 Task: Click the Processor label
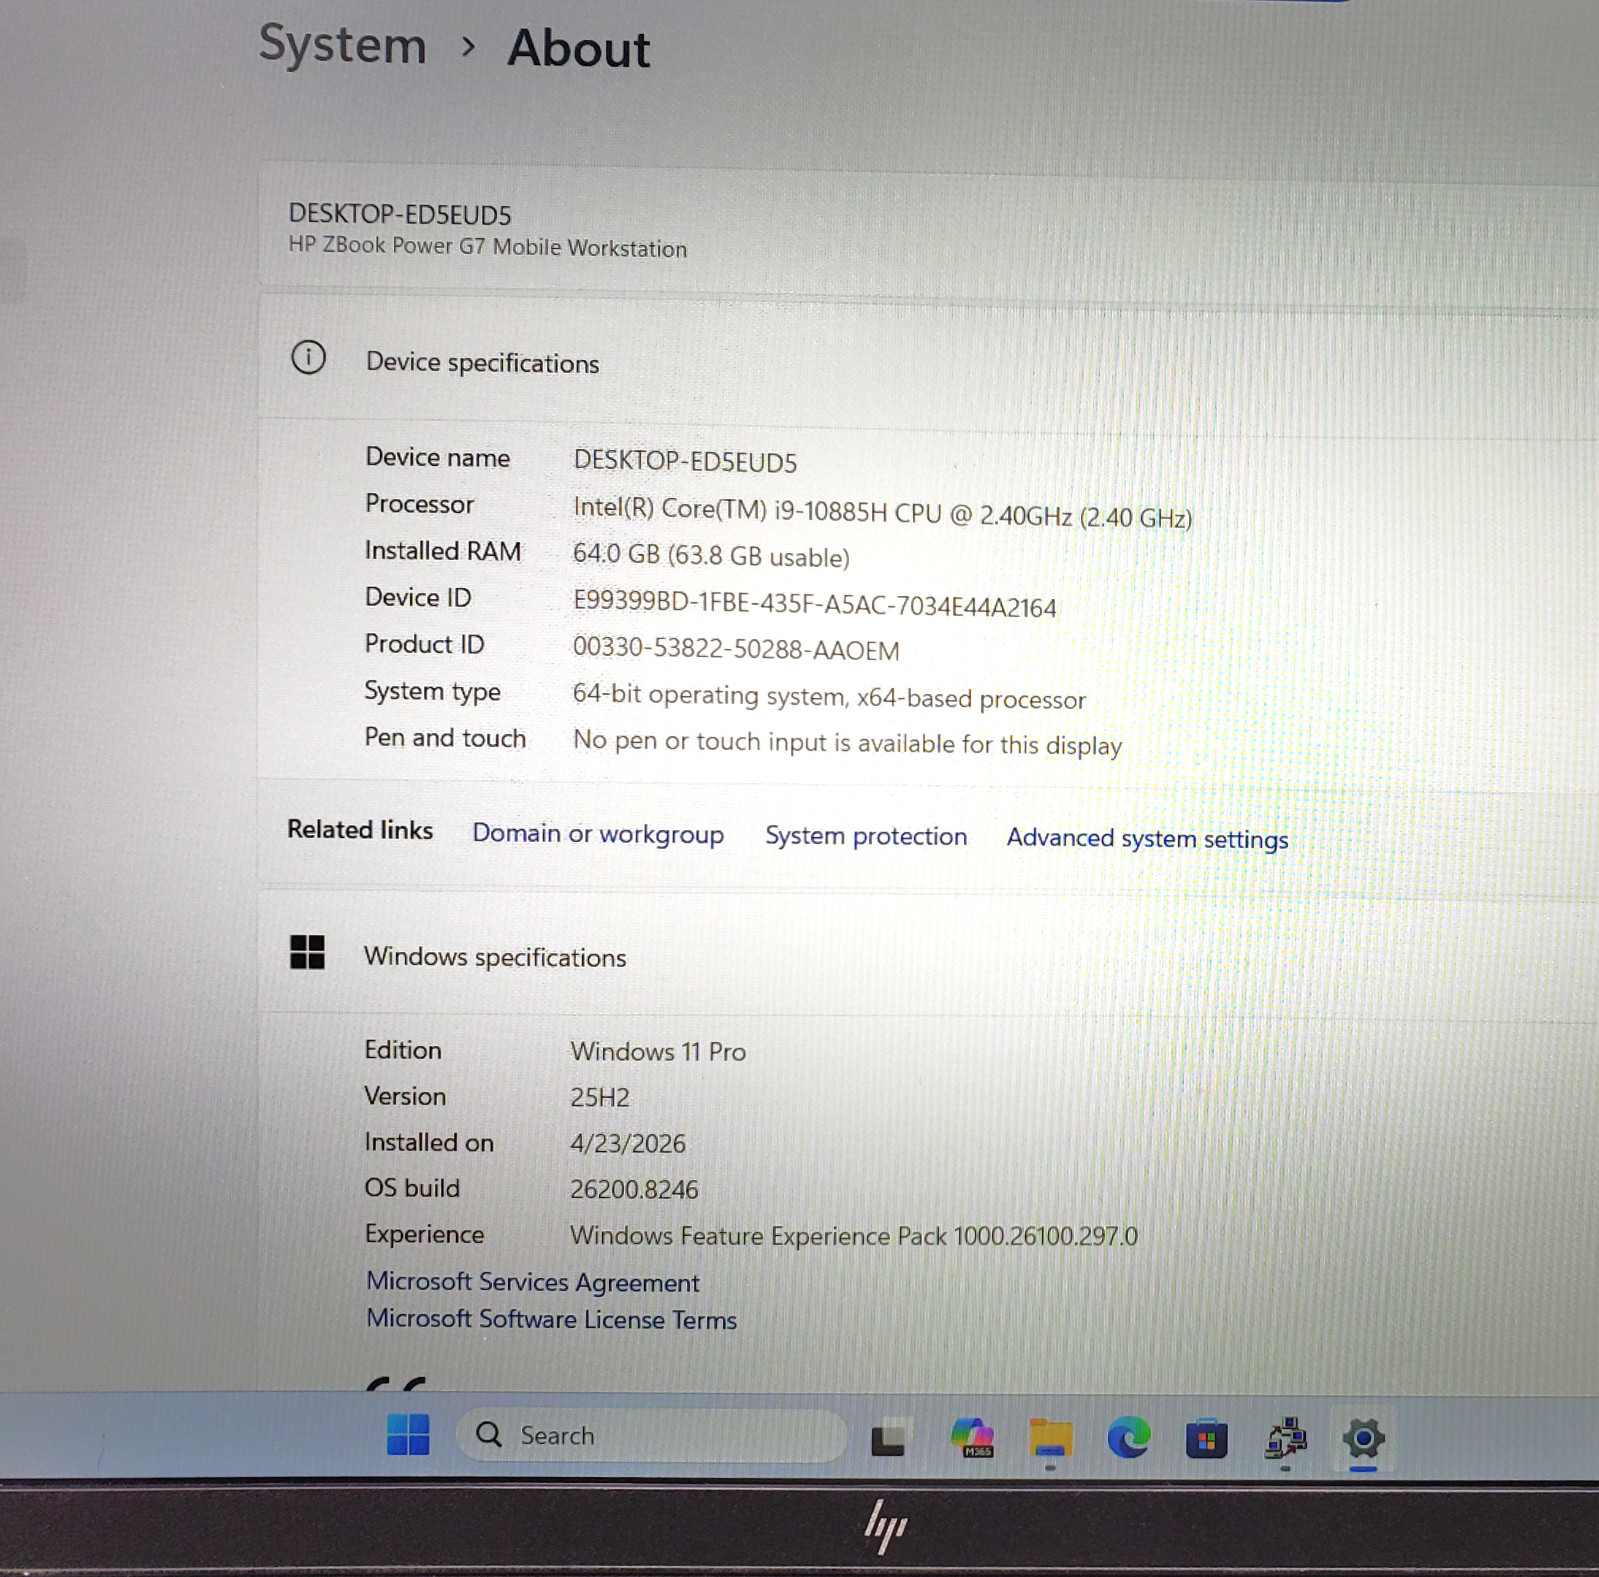[419, 504]
